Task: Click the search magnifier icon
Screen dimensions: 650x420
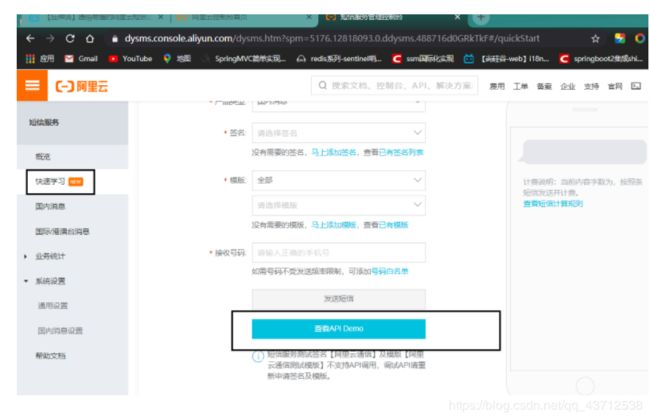Action: coord(323,85)
